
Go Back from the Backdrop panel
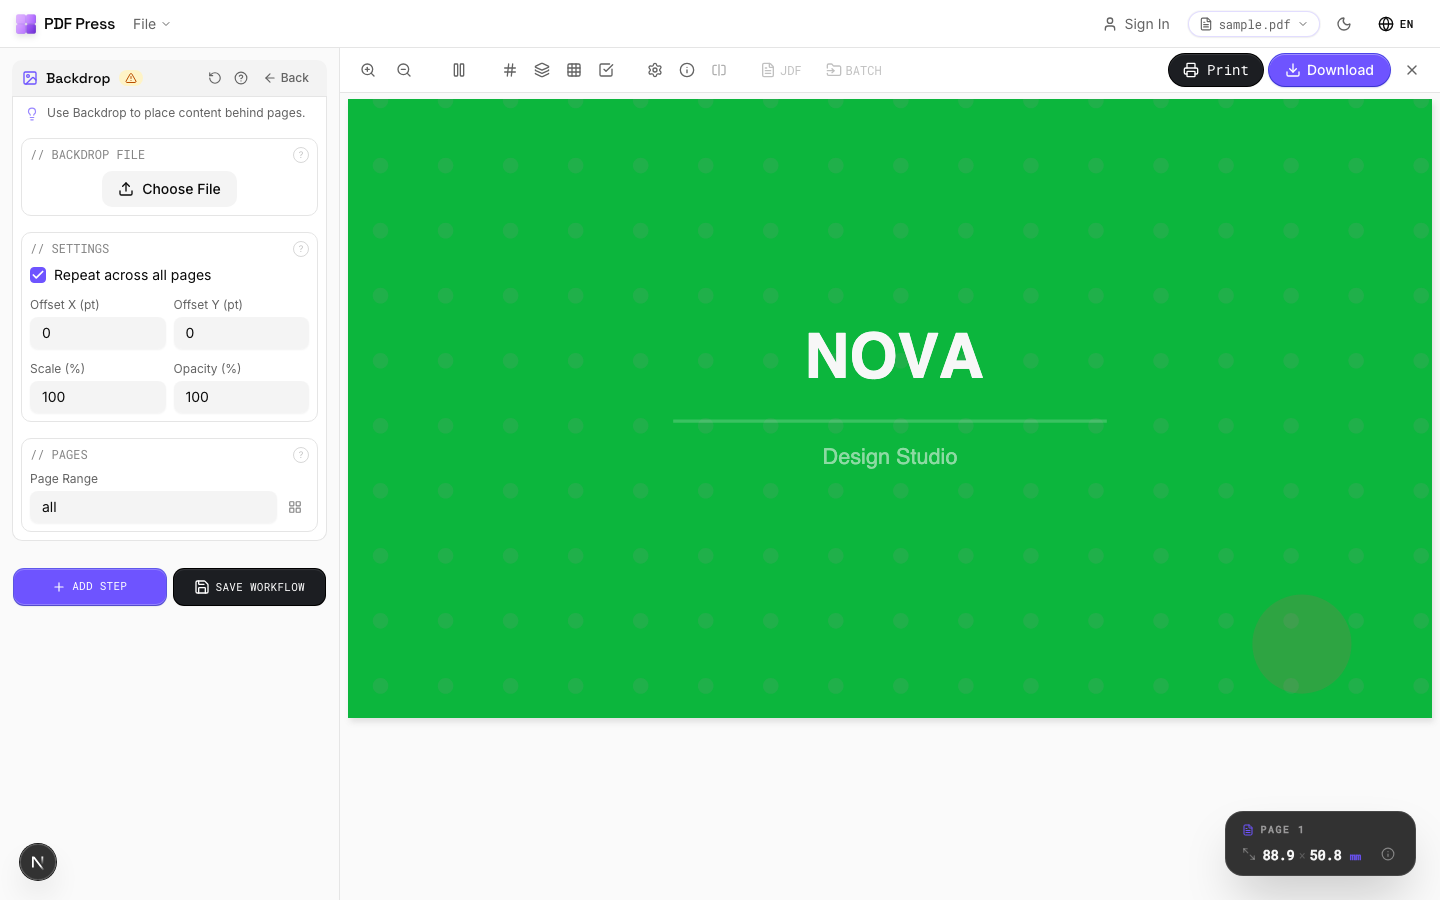[x=286, y=78]
